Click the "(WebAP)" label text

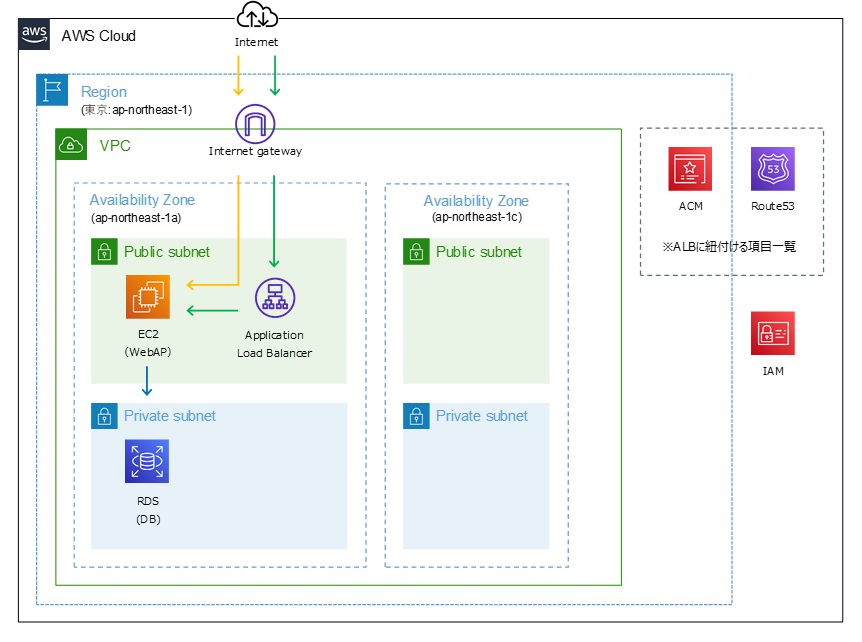click(x=148, y=352)
